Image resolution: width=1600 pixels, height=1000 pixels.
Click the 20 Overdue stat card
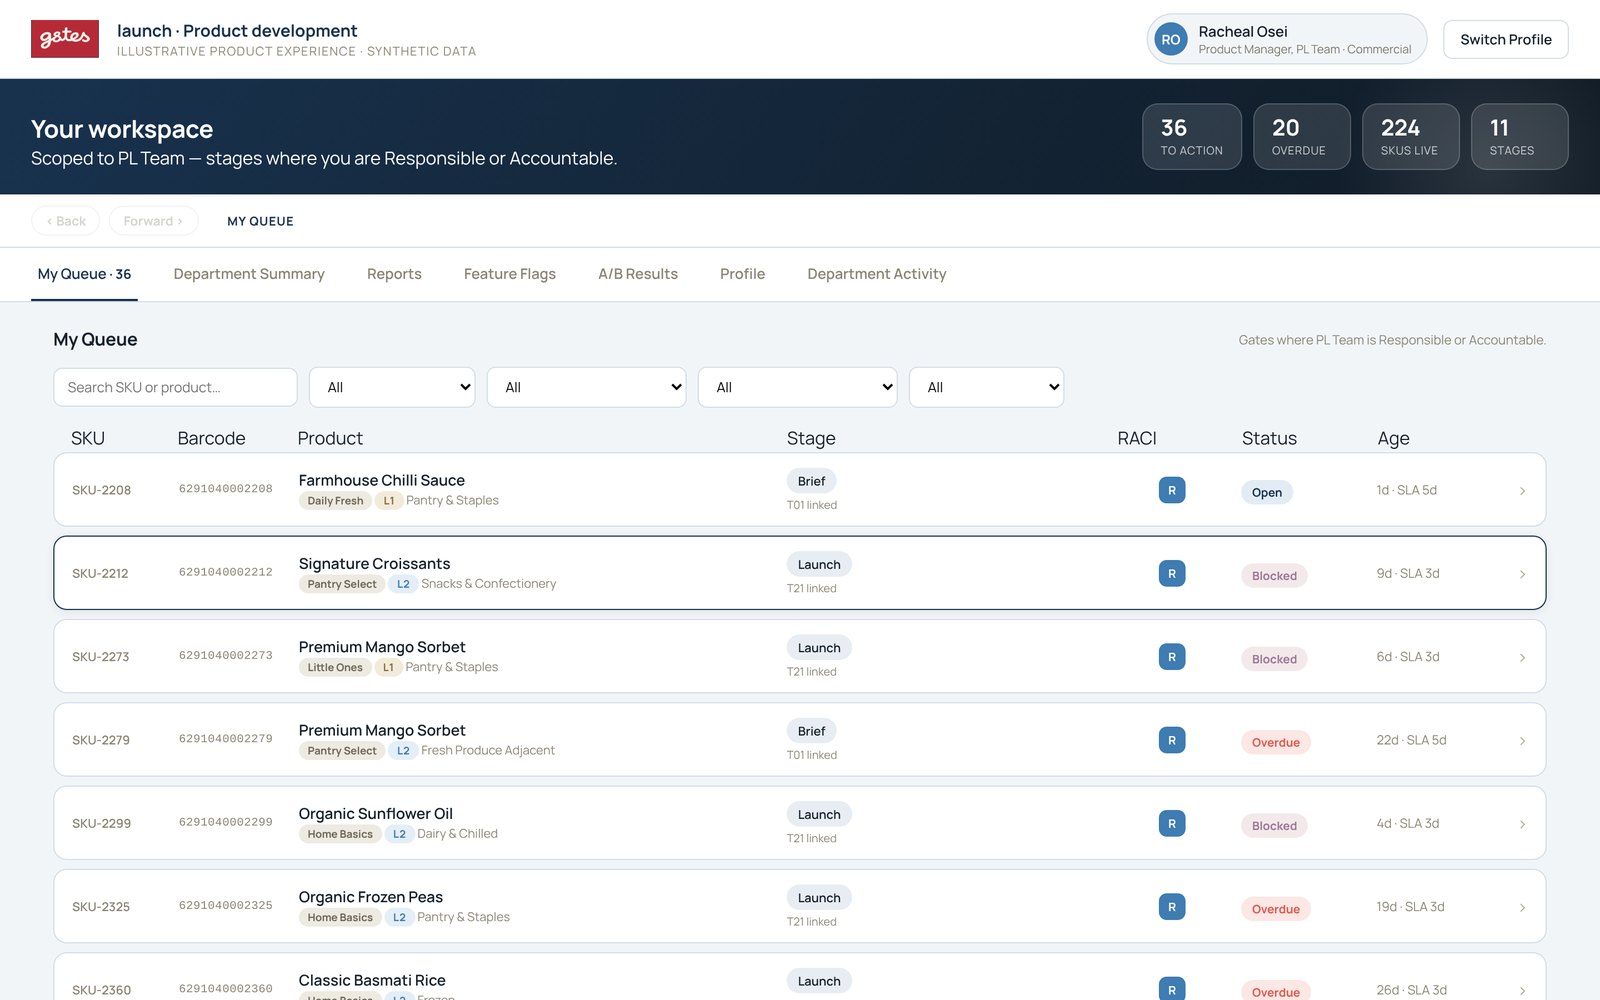1301,137
